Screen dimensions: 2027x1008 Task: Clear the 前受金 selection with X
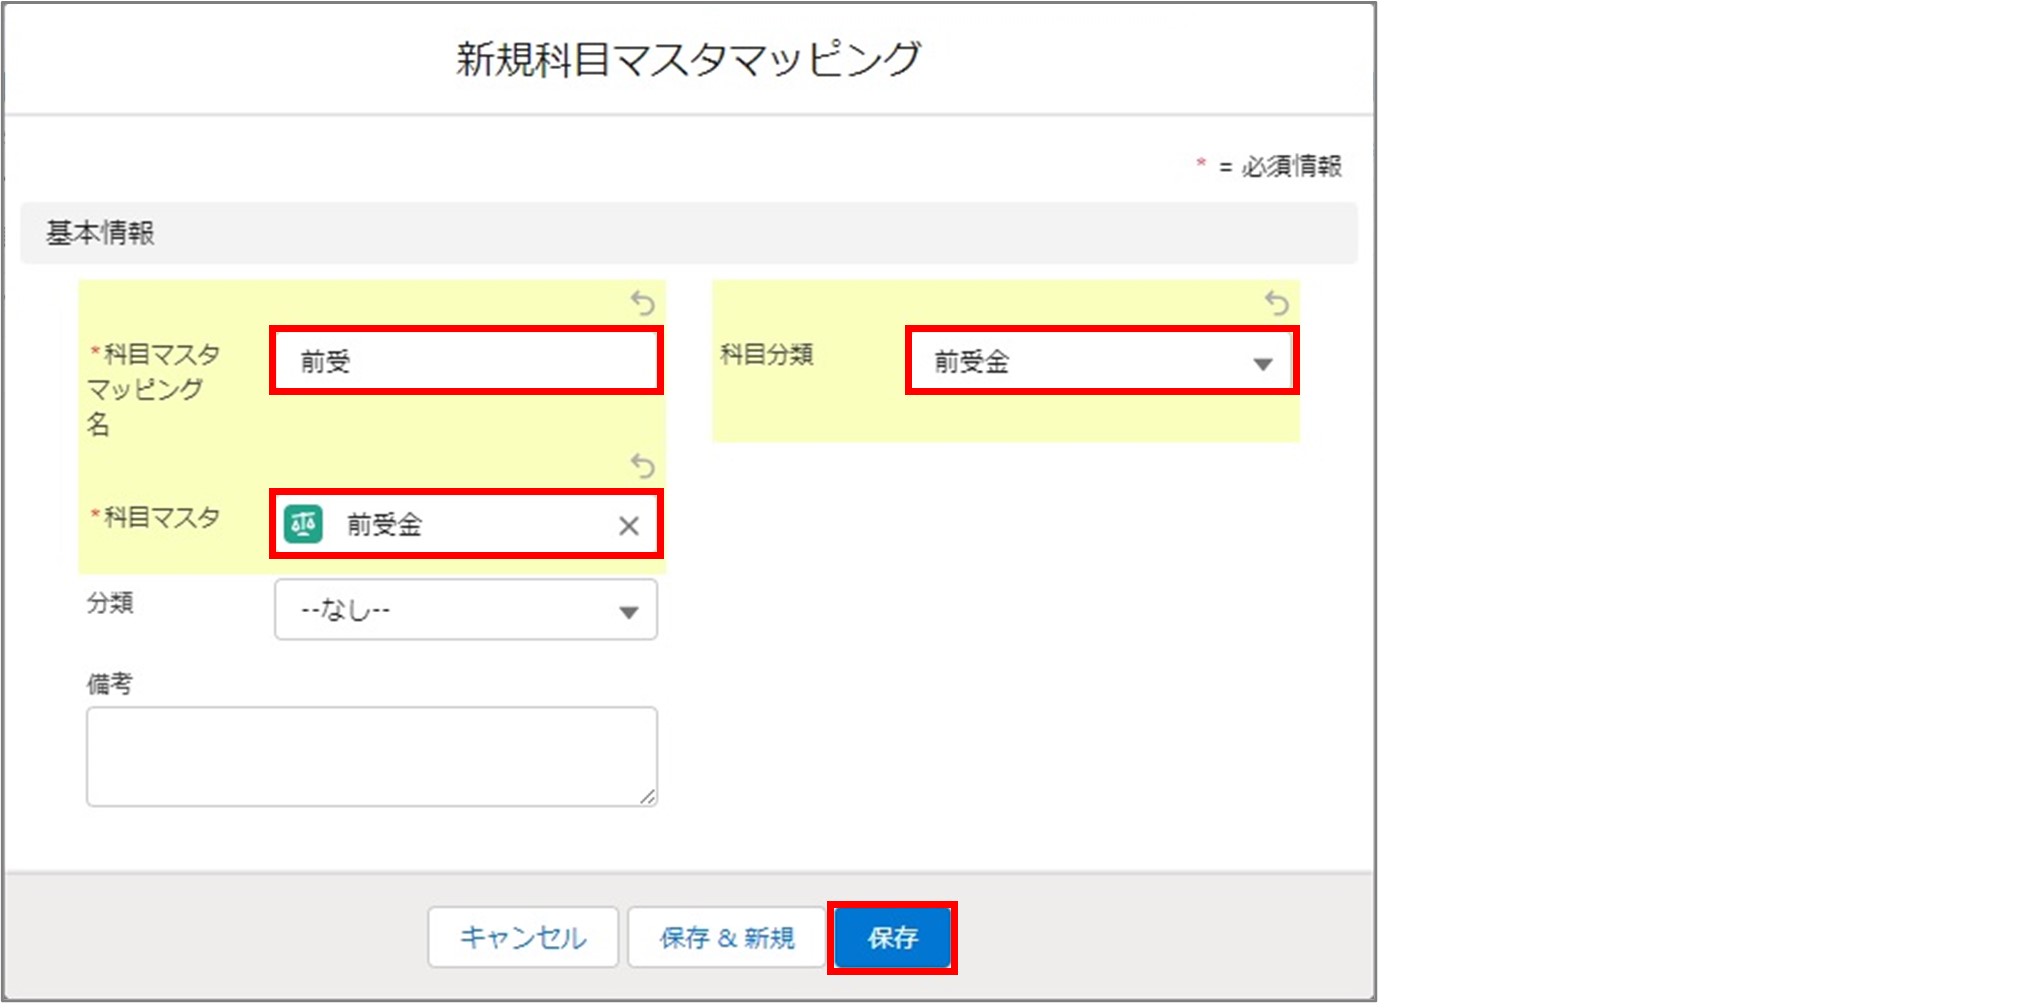[x=628, y=525]
